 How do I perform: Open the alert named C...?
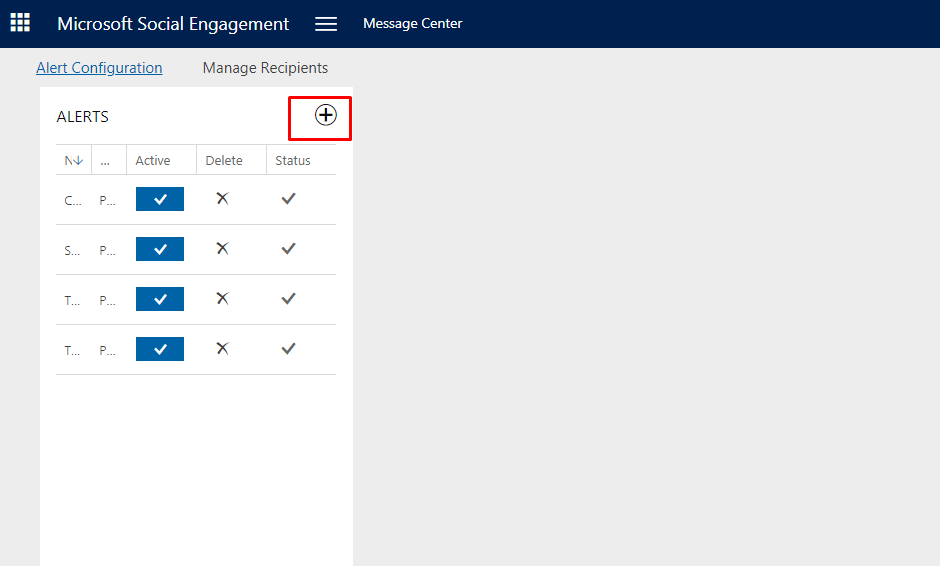pyautogui.click(x=73, y=200)
